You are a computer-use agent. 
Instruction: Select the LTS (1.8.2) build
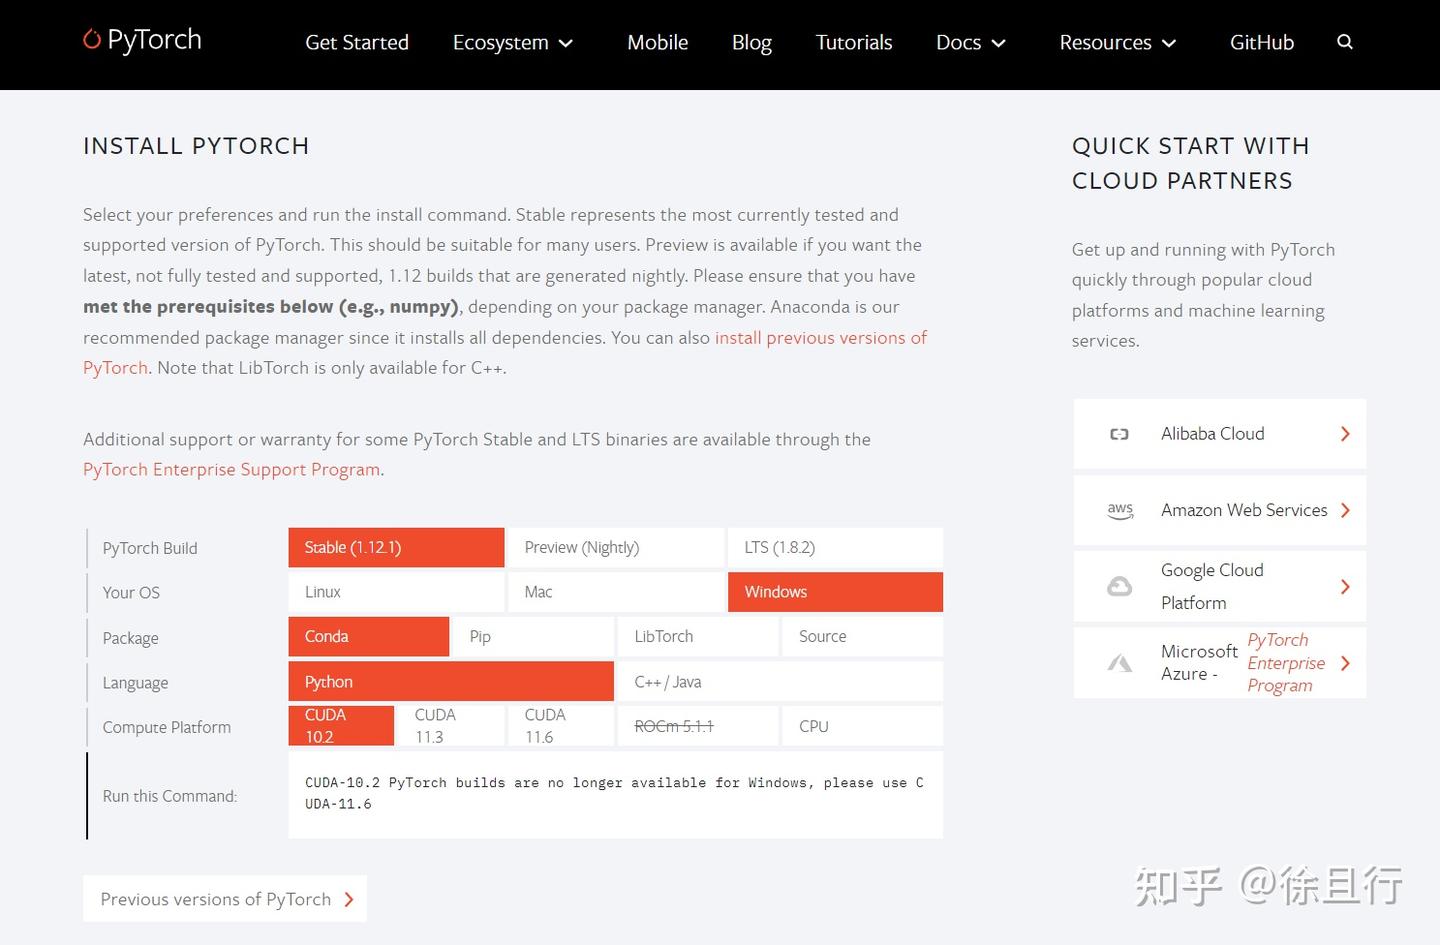point(835,547)
